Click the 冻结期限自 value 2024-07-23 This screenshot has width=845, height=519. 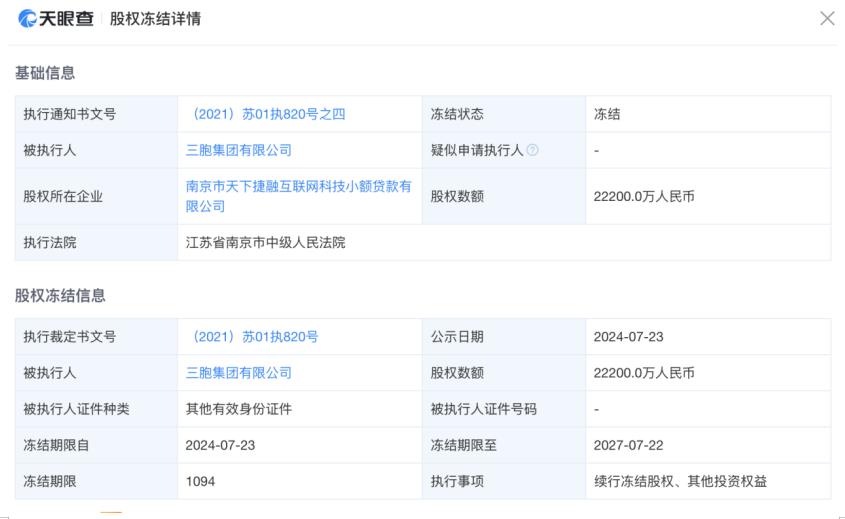coord(220,445)
